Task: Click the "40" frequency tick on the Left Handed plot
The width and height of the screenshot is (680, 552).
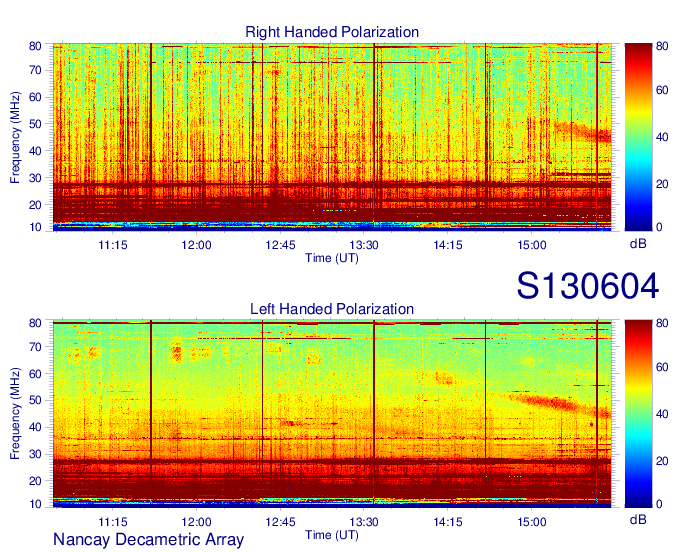Action: [x=35, y=427]
